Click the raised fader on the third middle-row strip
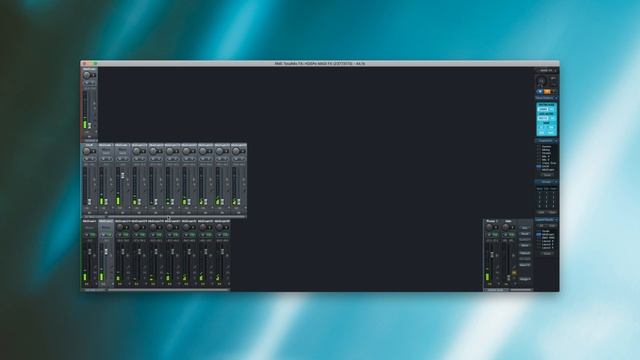Image resolution: width=640 pixels, height=360 pixels. 122,175
